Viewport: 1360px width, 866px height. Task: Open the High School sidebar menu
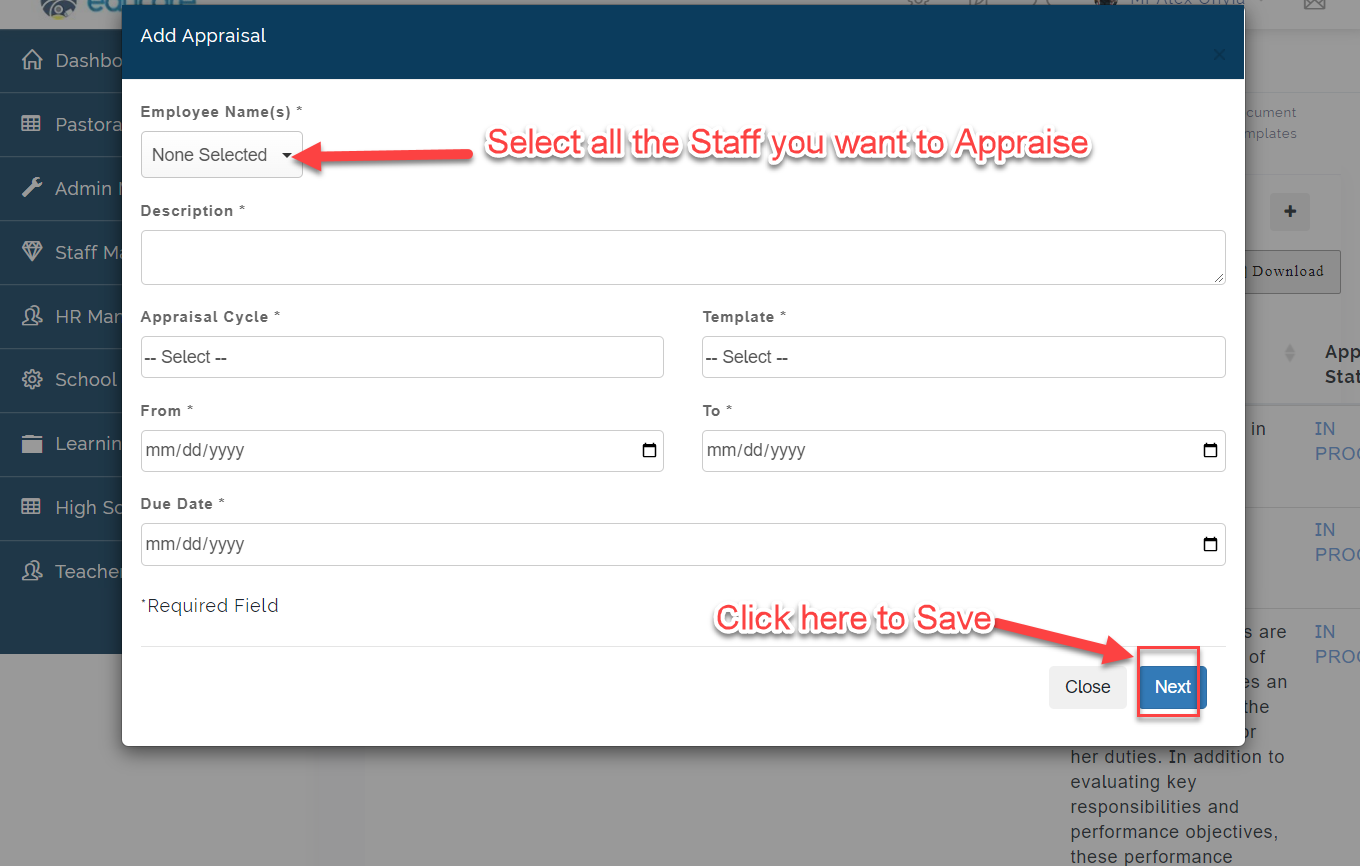(x=61, y=508)
